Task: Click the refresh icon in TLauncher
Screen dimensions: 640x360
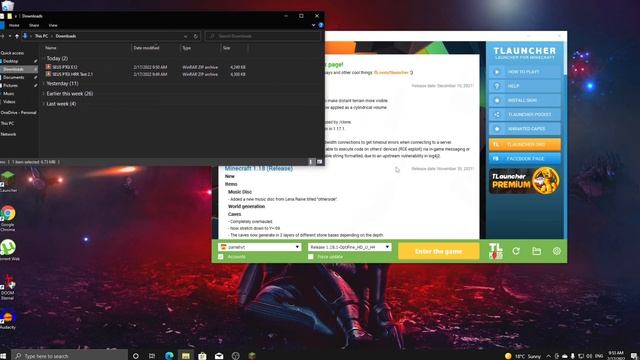Action: point(516,251)
